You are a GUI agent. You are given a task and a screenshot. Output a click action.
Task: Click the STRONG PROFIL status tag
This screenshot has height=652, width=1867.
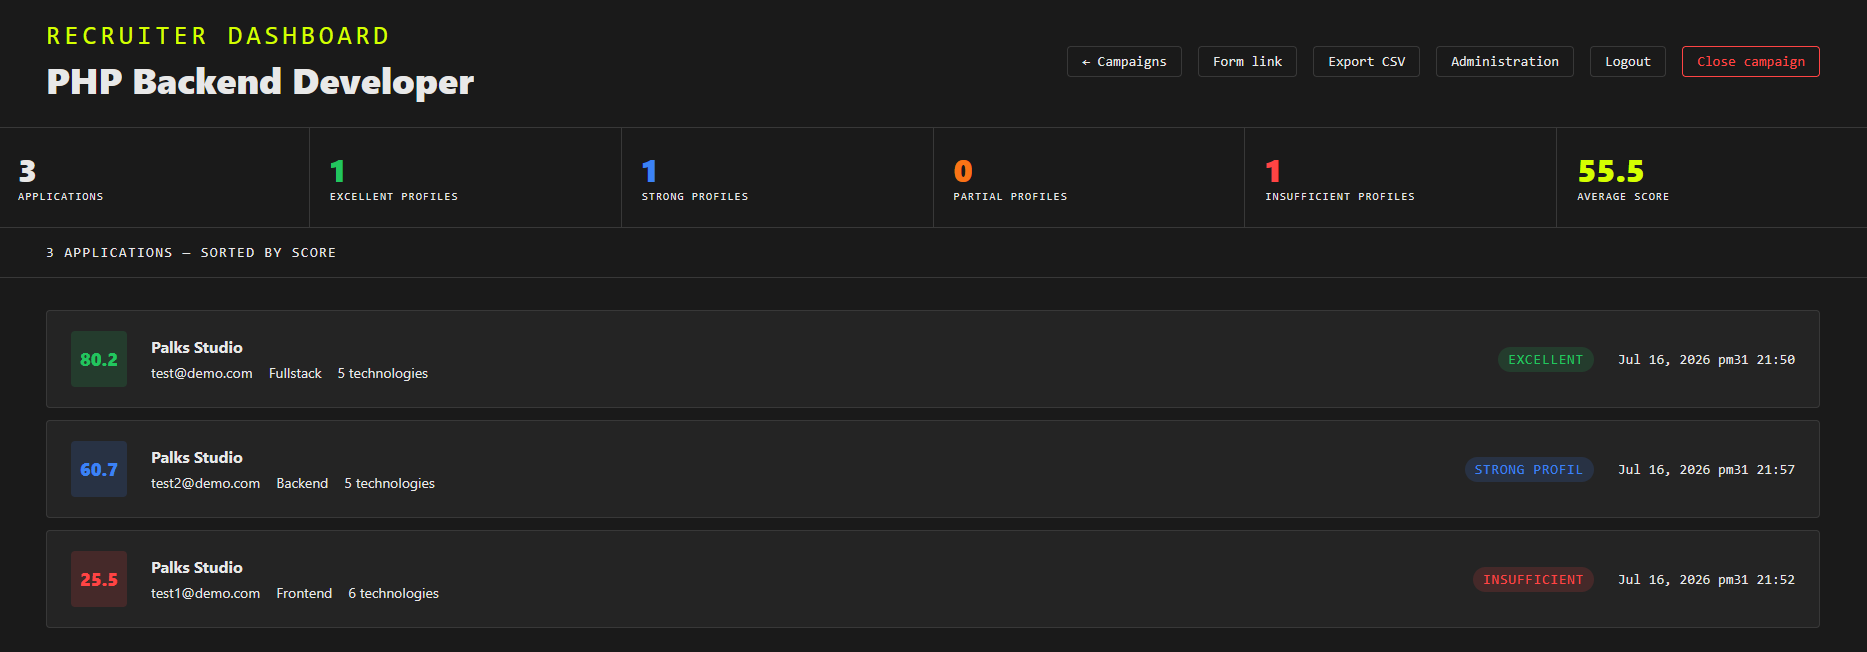tap(1529, 469)
